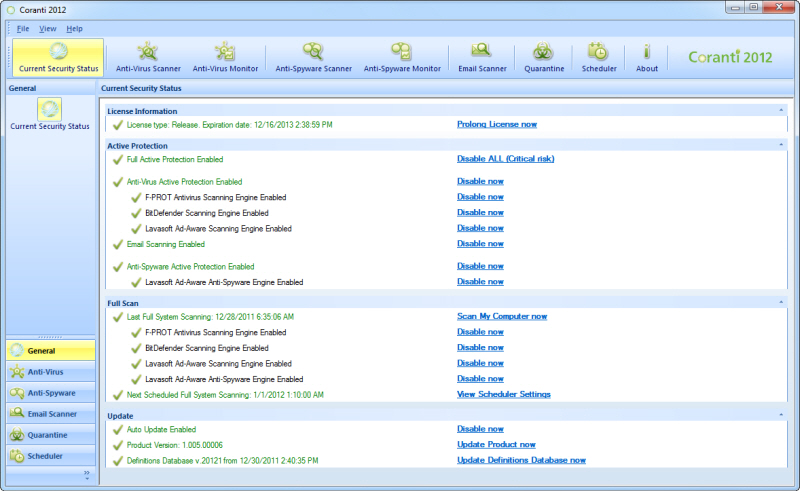Image resolution: width=800 pixels, height=491 pixels.
Task: Disable Anti-Spyware Active Protection
Action: pos(480,266)
